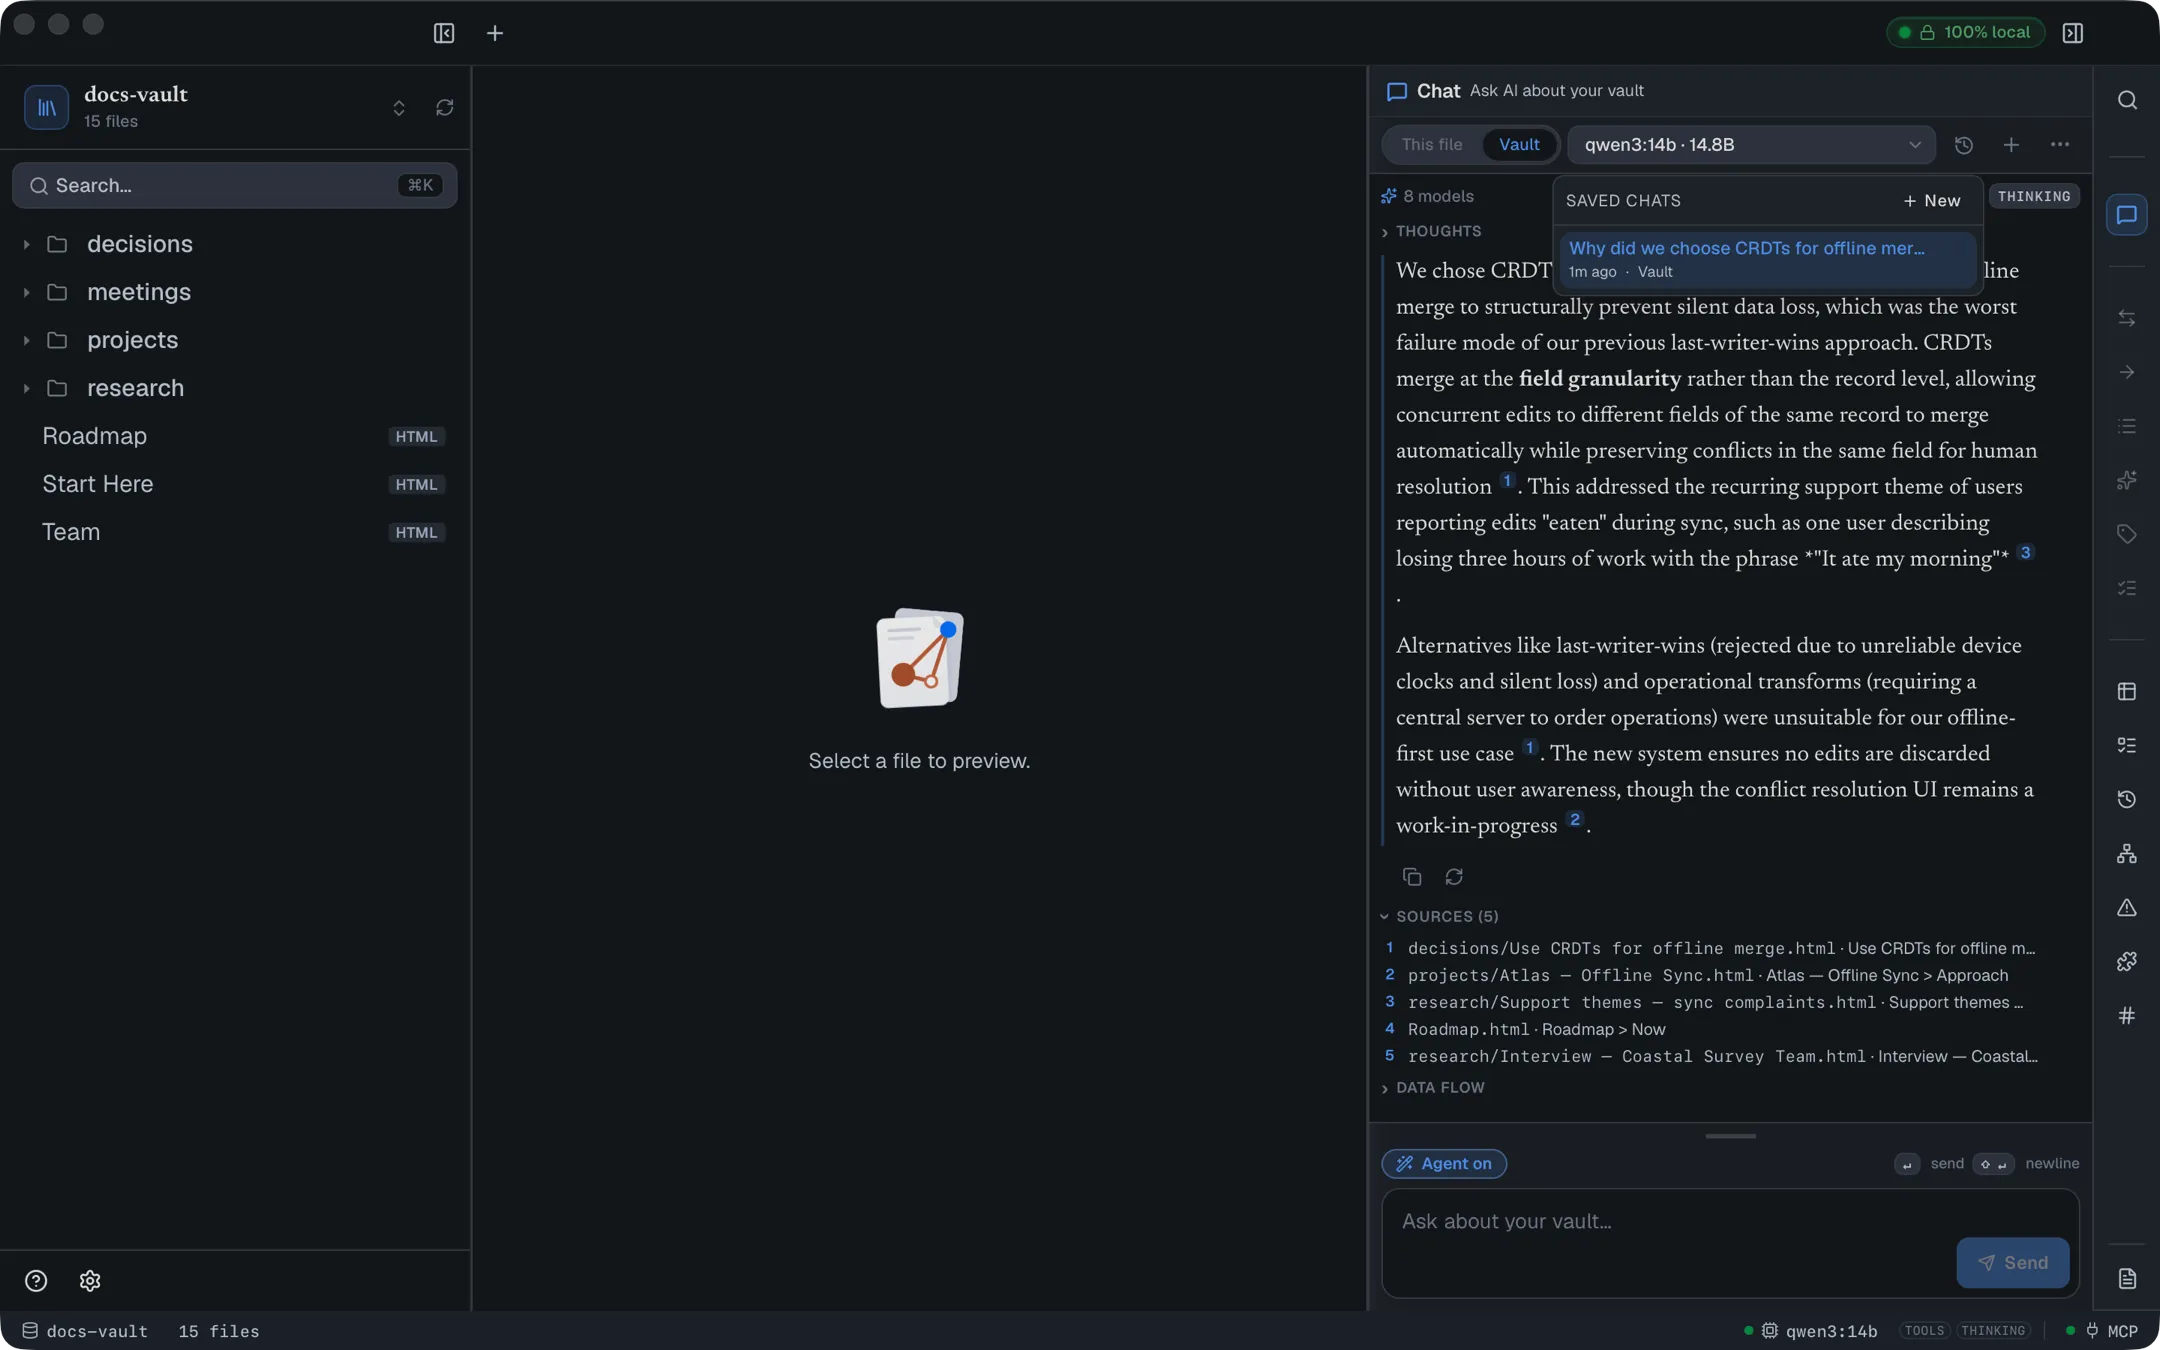Click the Send button
Screen dimensions: 2160x1350
(2012, 1263)
